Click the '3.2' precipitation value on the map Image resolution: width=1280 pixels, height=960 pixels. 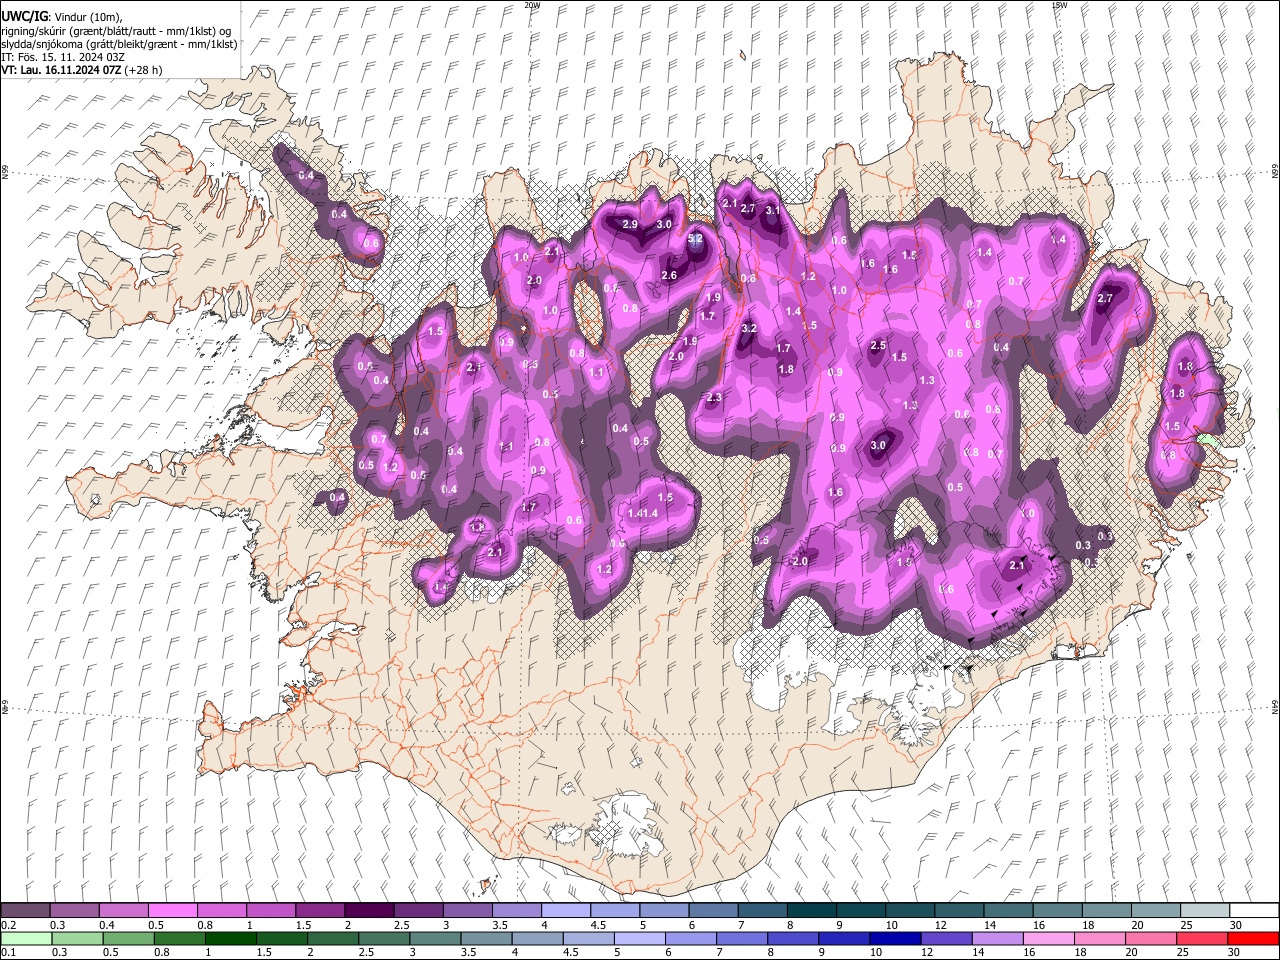[749, 328]
